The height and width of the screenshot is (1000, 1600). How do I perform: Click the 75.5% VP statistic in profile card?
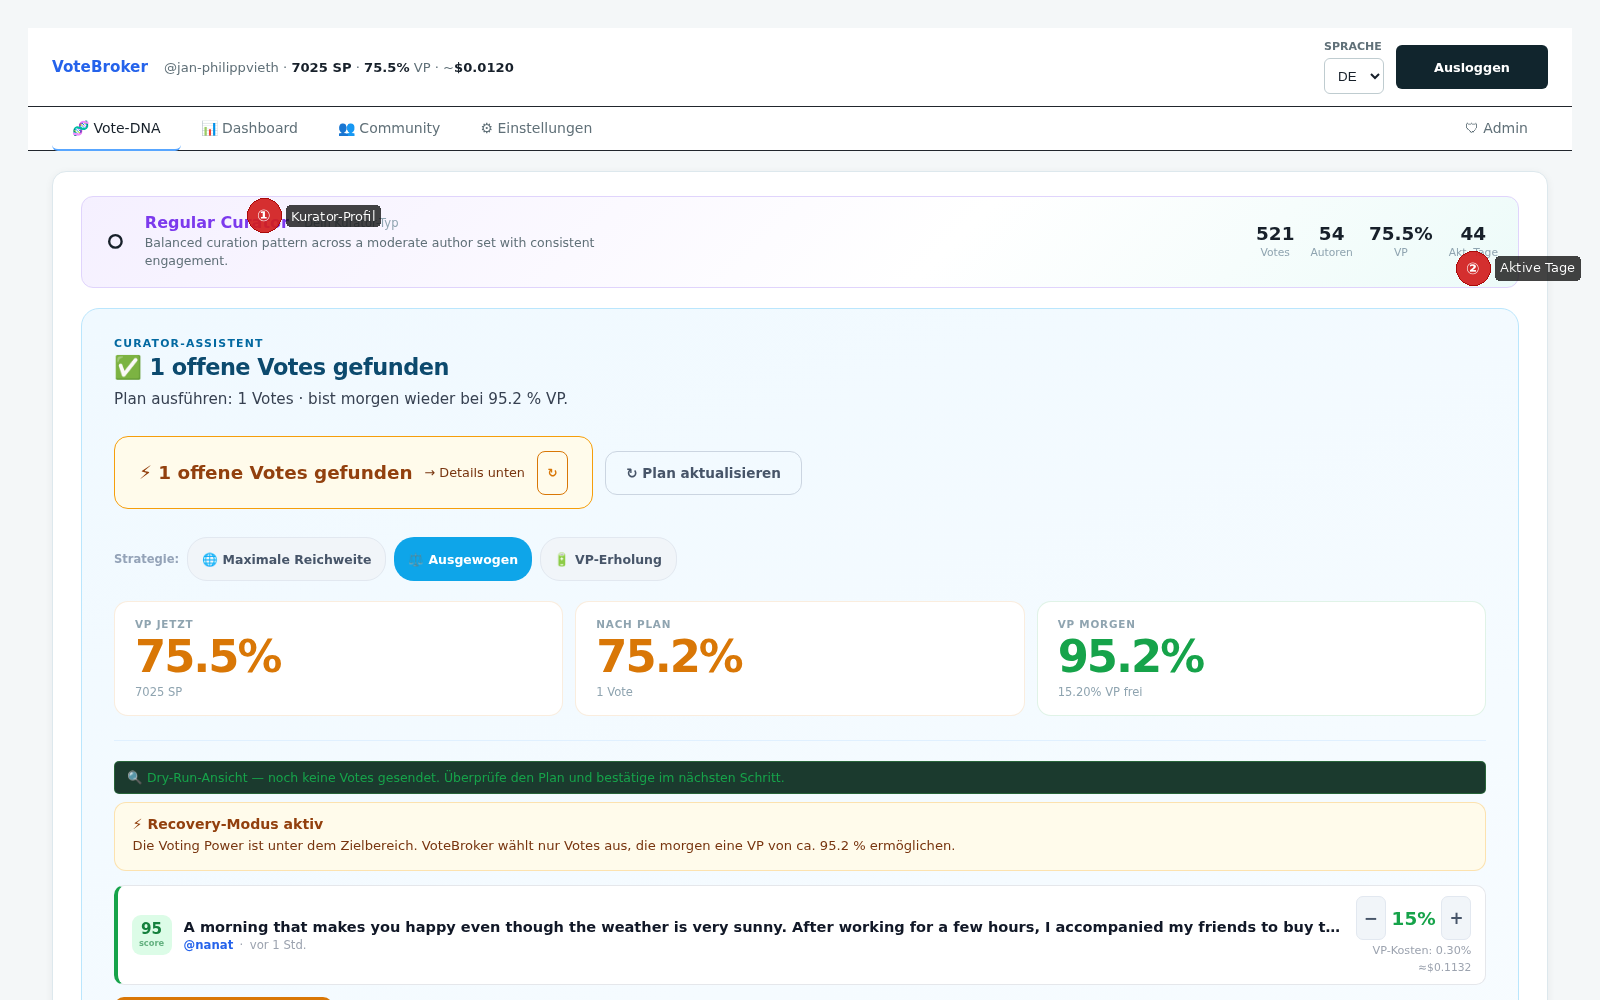(x=1400, y=241)
